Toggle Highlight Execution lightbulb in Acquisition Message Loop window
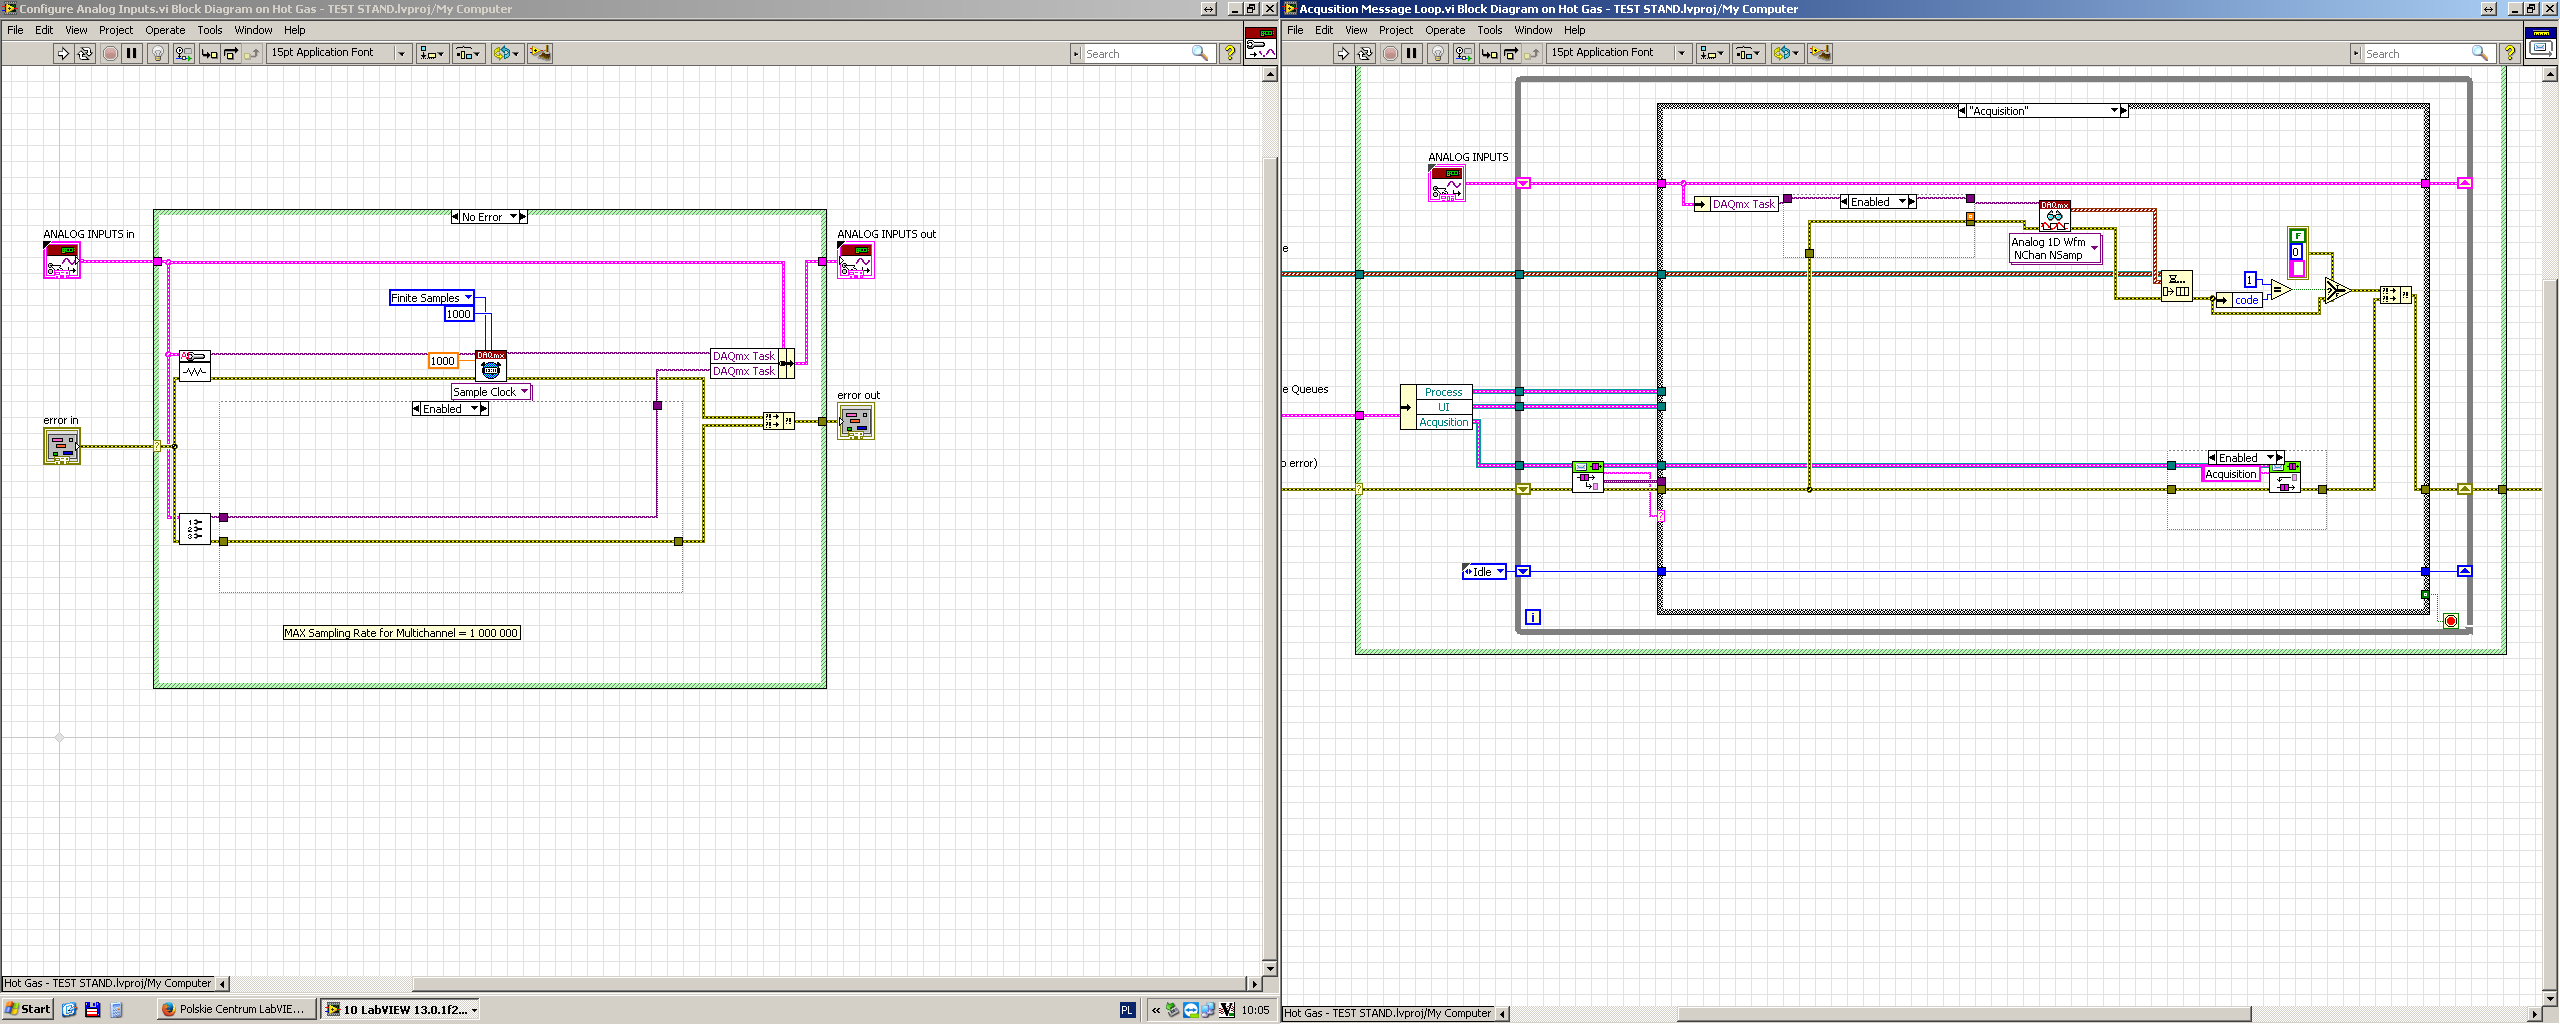This screenshot has height=1024, width=2560. coord(1438,53)
